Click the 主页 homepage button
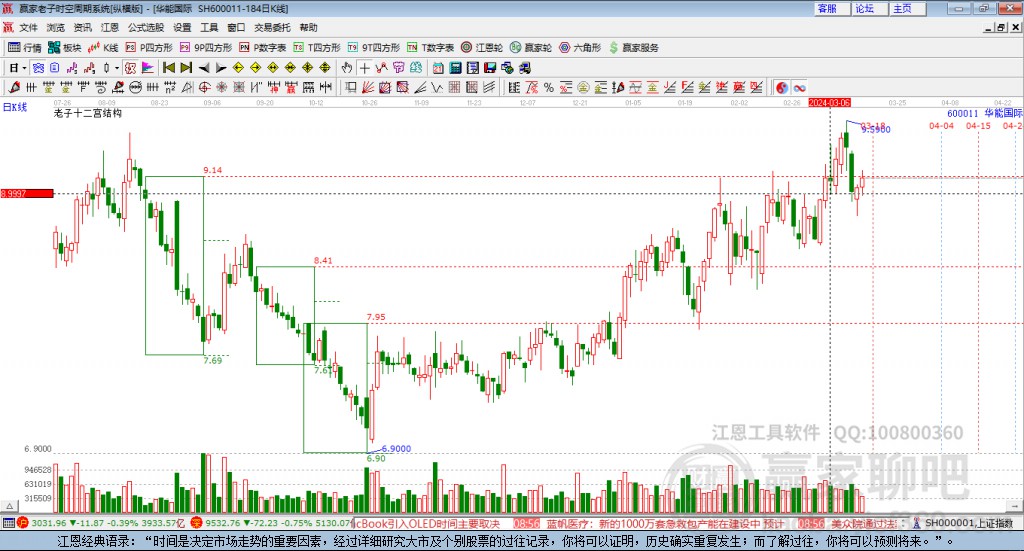The image size is (1024, 551). [x=908, y=8]
